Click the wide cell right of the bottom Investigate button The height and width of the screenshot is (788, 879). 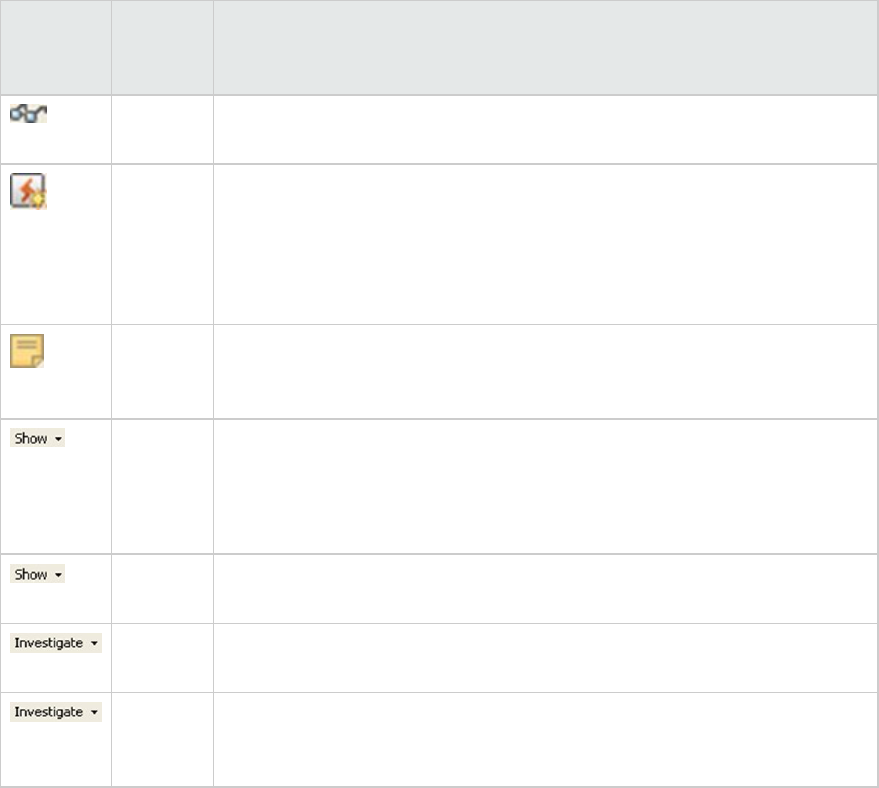[545, 739]
